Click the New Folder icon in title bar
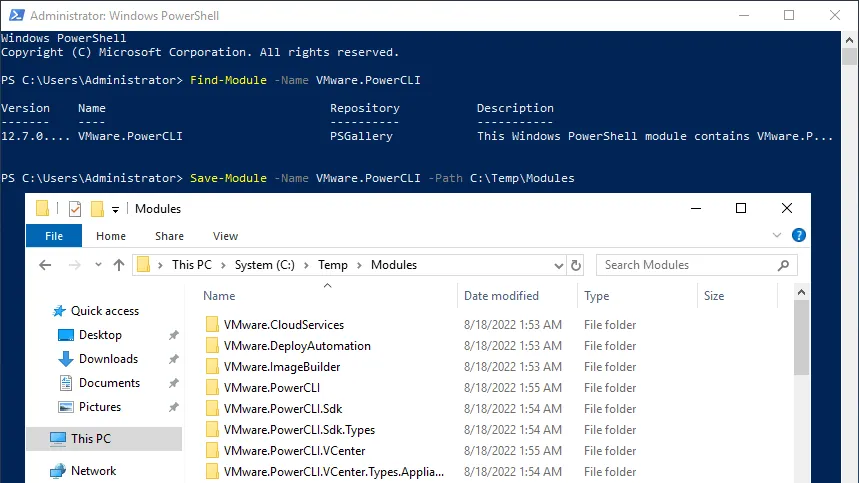The image size is (859, 483). pos(97,209)
